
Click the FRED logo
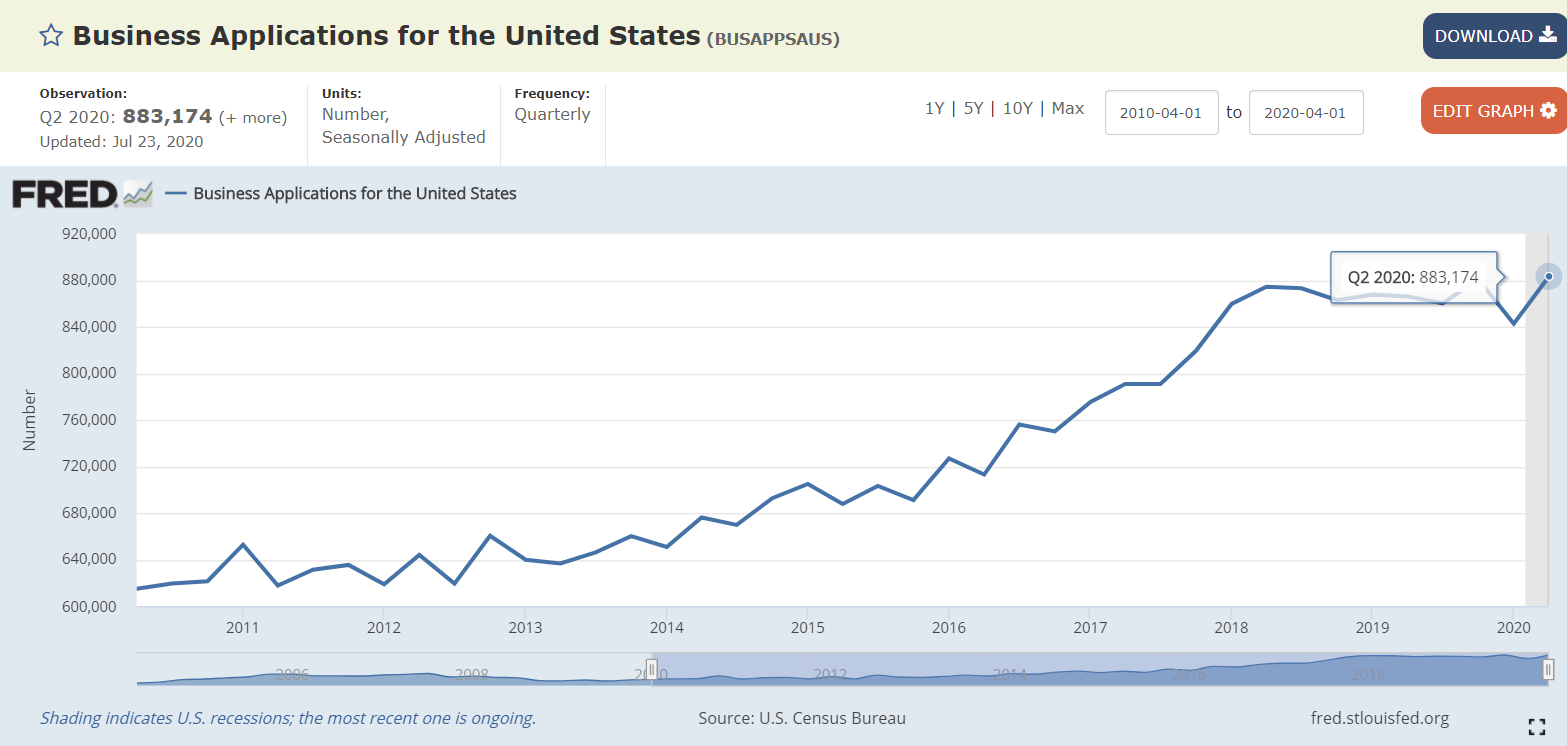[x=82, y=193]
